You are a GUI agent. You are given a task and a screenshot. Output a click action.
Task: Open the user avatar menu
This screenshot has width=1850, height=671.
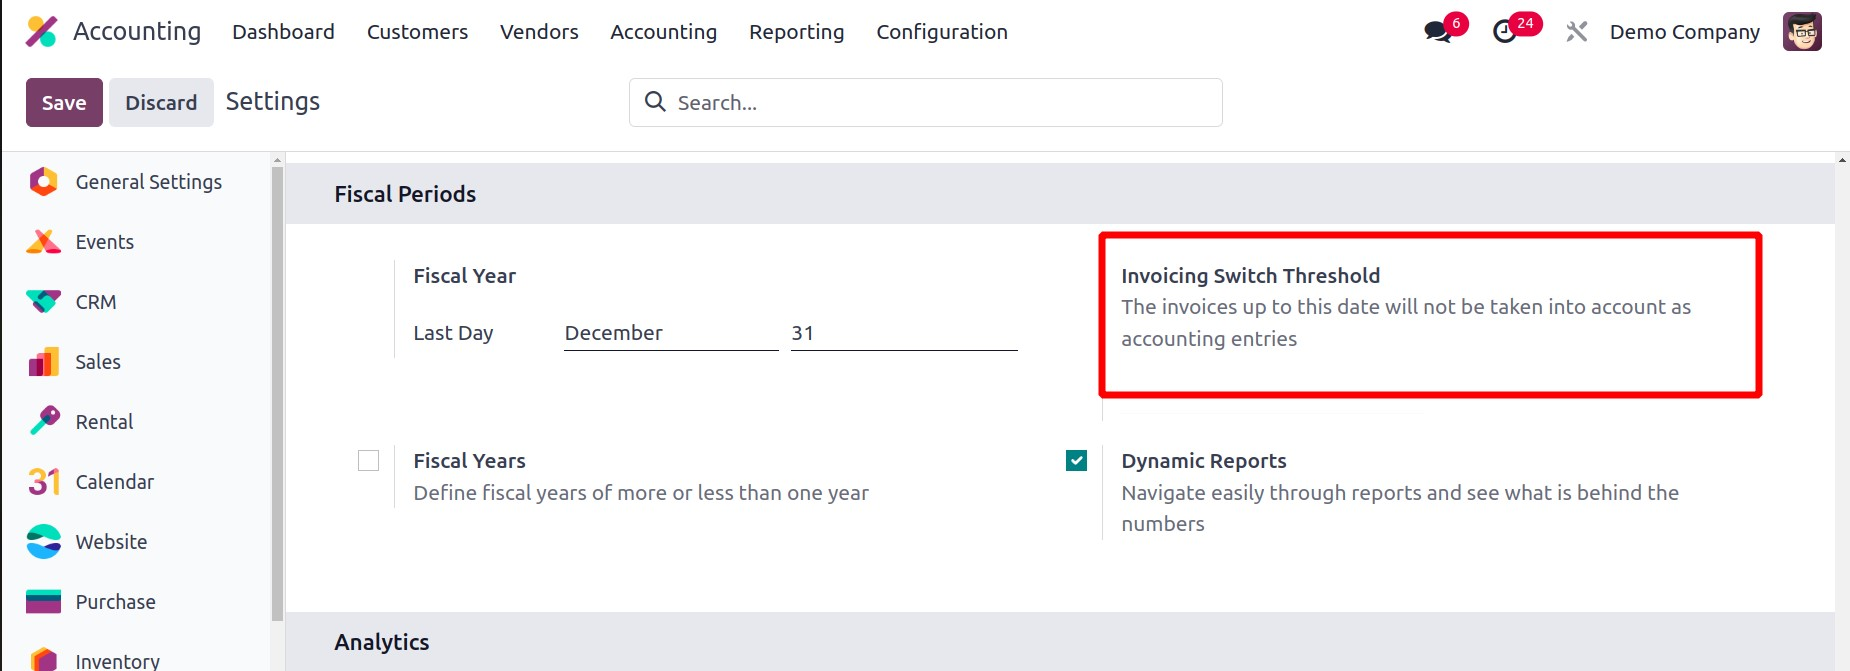click(1801, 32)
